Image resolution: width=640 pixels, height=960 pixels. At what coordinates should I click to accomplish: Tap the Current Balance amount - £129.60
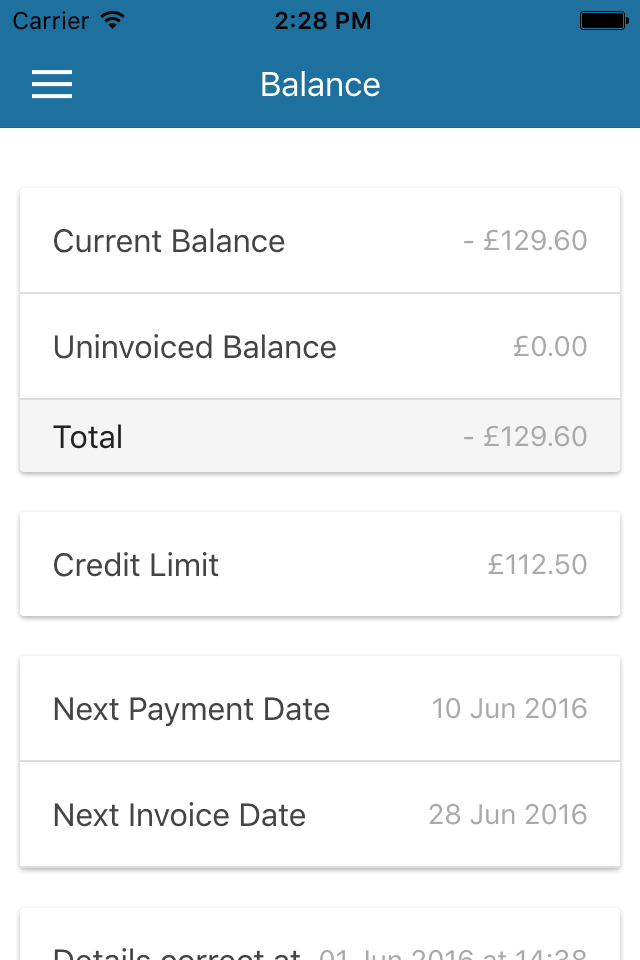pos(525,241)
